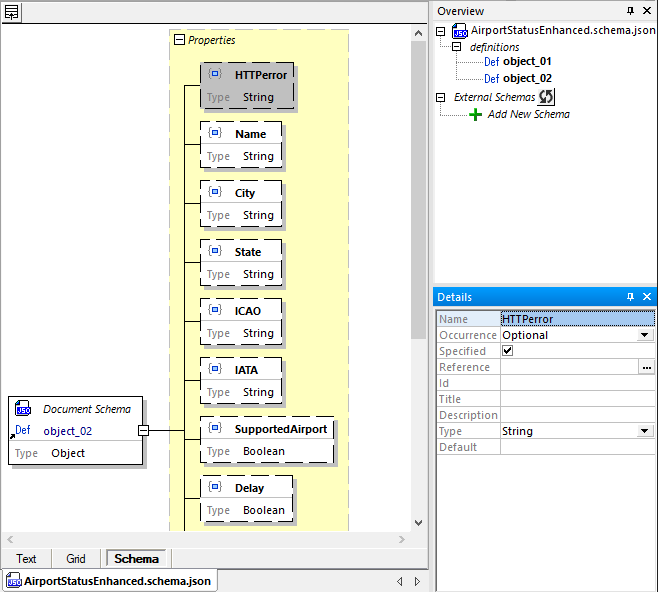Image resolution: width=658 pixels, height=592 pixels.
Task: Switch to the Grid view tab
Action: pos(76,559)
